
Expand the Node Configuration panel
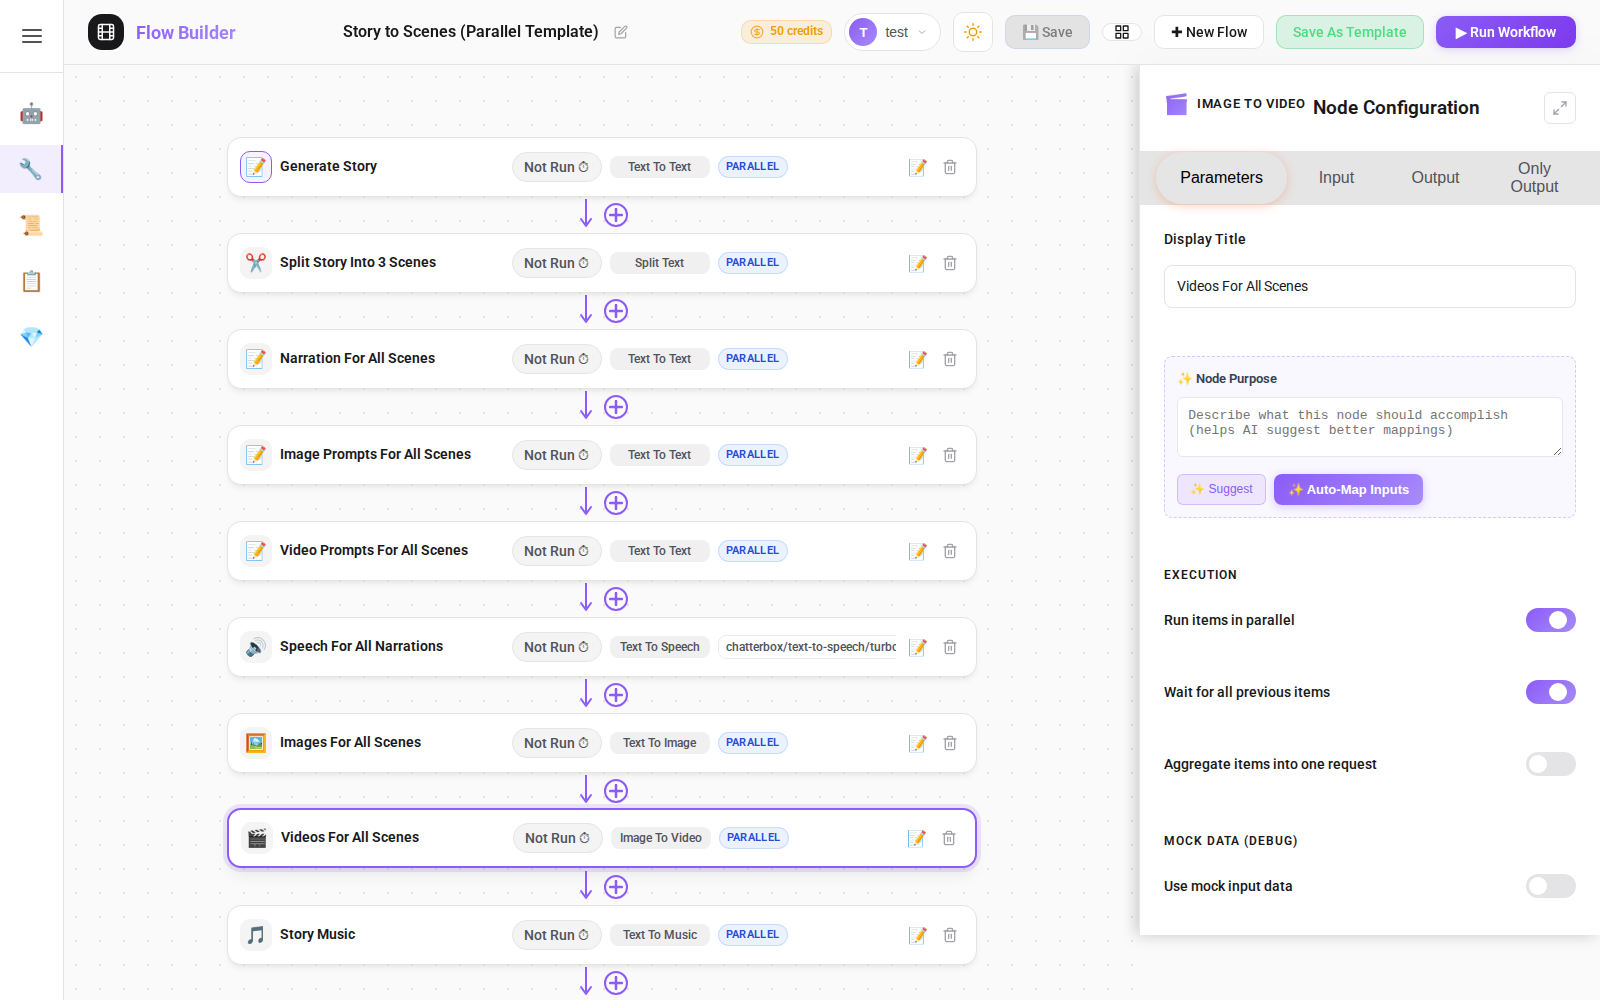coord(1559,108)
